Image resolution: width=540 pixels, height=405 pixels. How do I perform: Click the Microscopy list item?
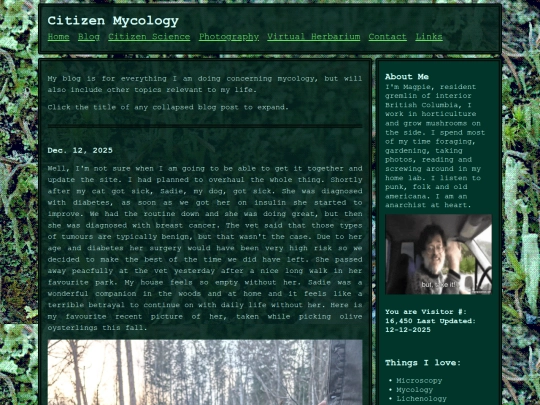pos(419,381)
